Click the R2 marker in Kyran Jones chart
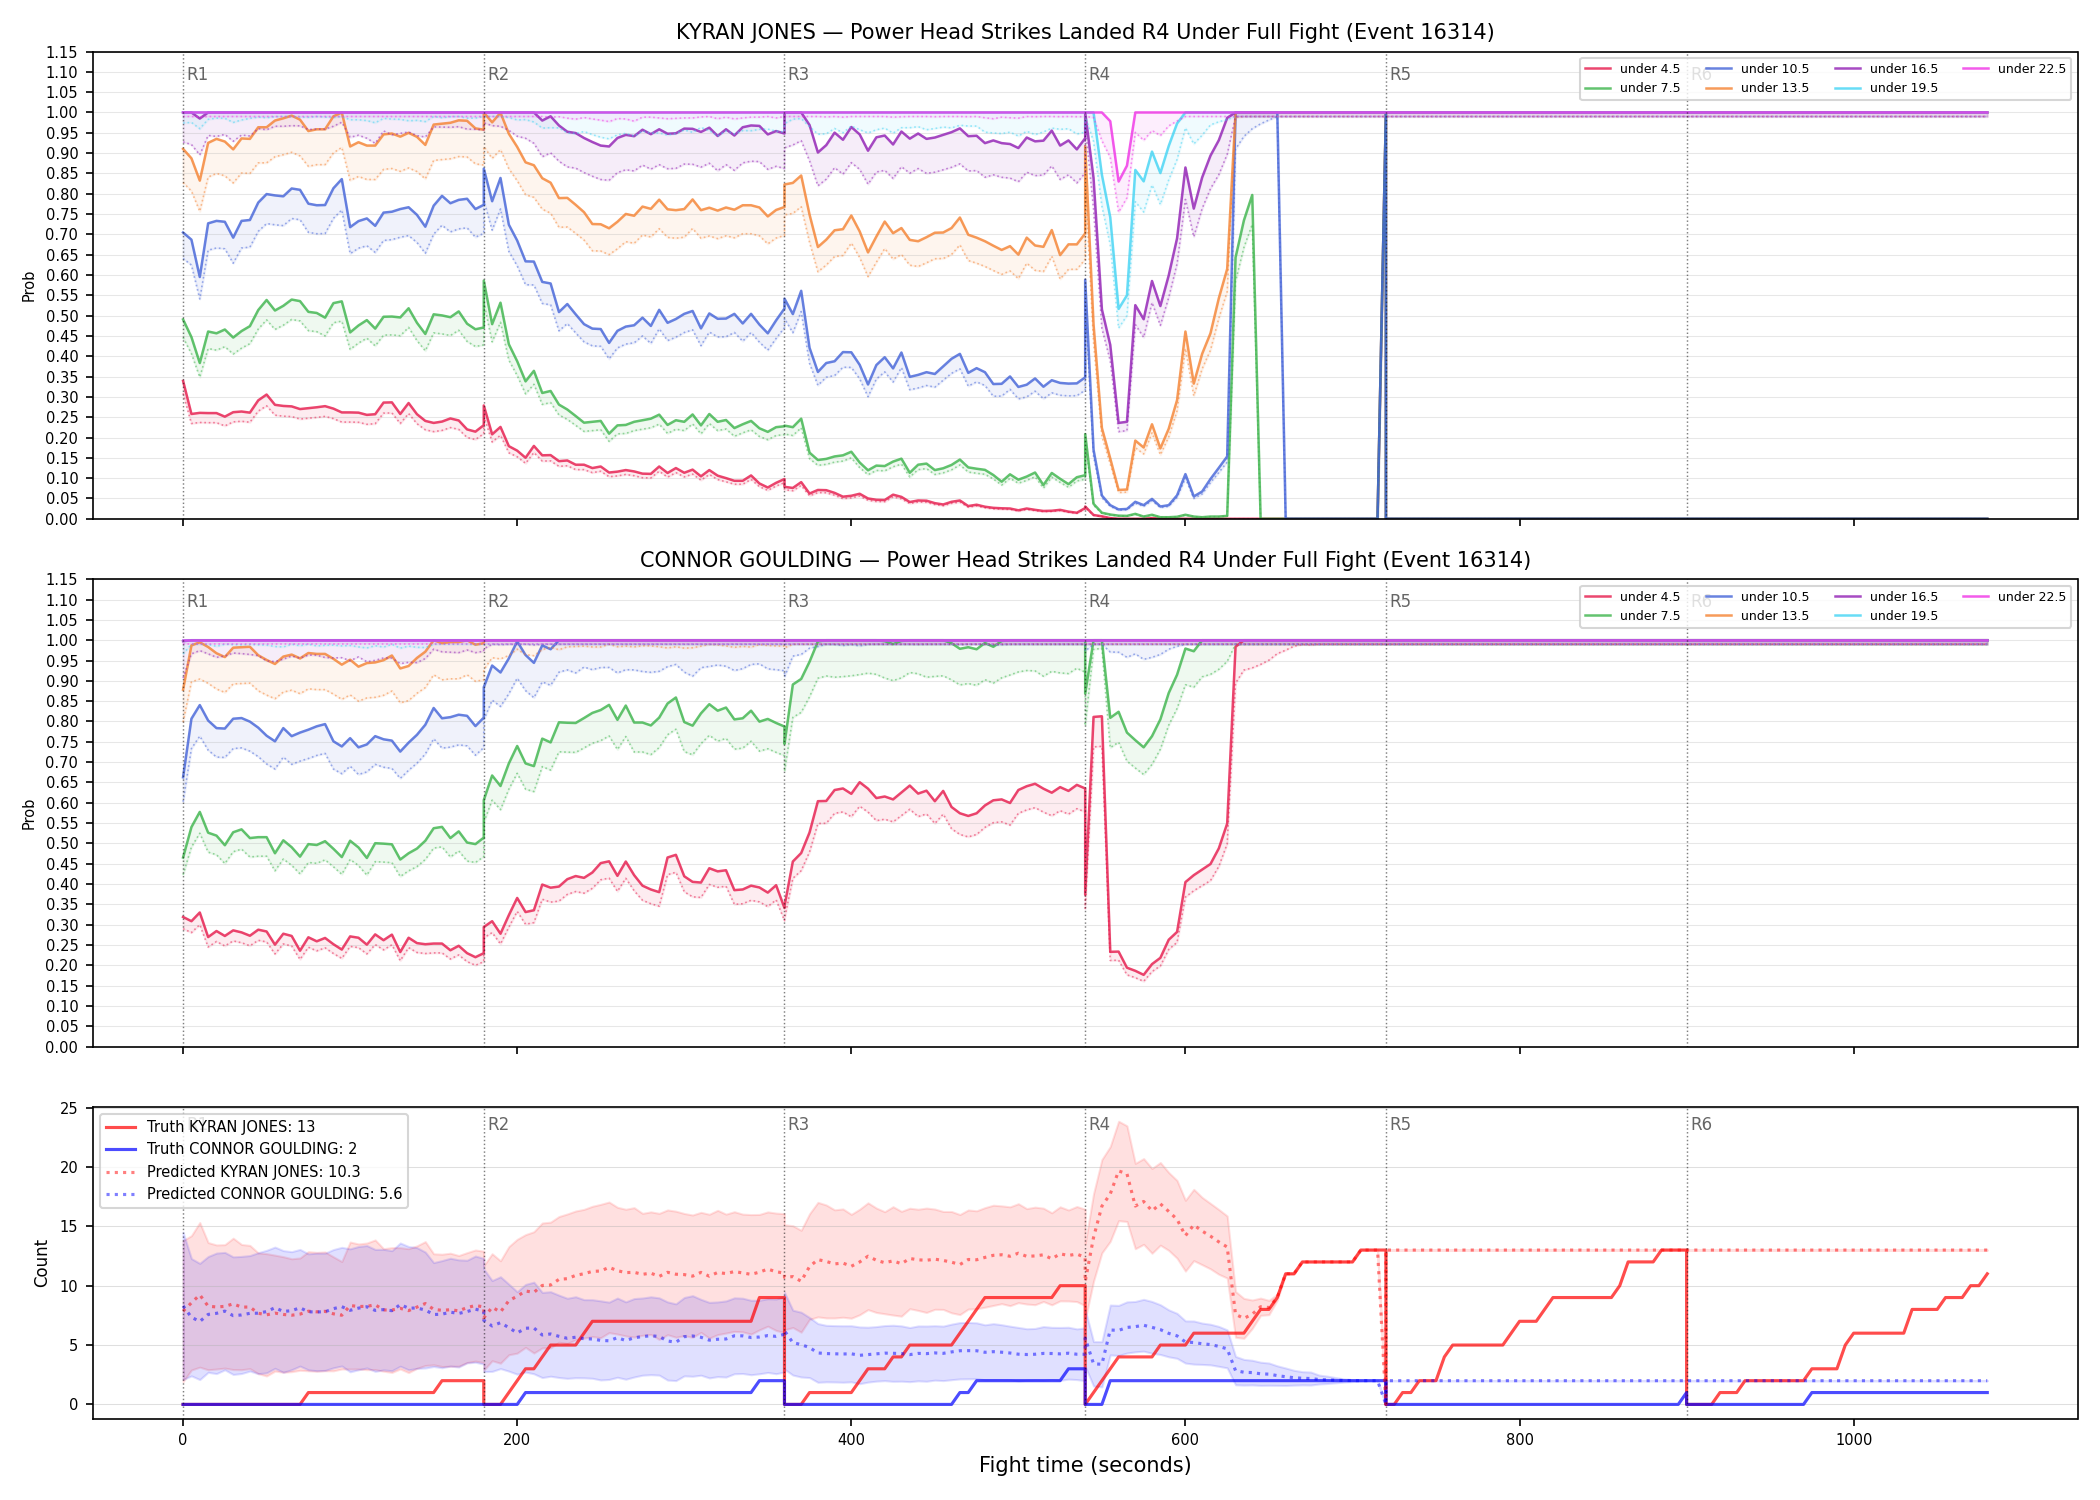Screen dimensions: 2100x1500 click(x=498, y=74)
